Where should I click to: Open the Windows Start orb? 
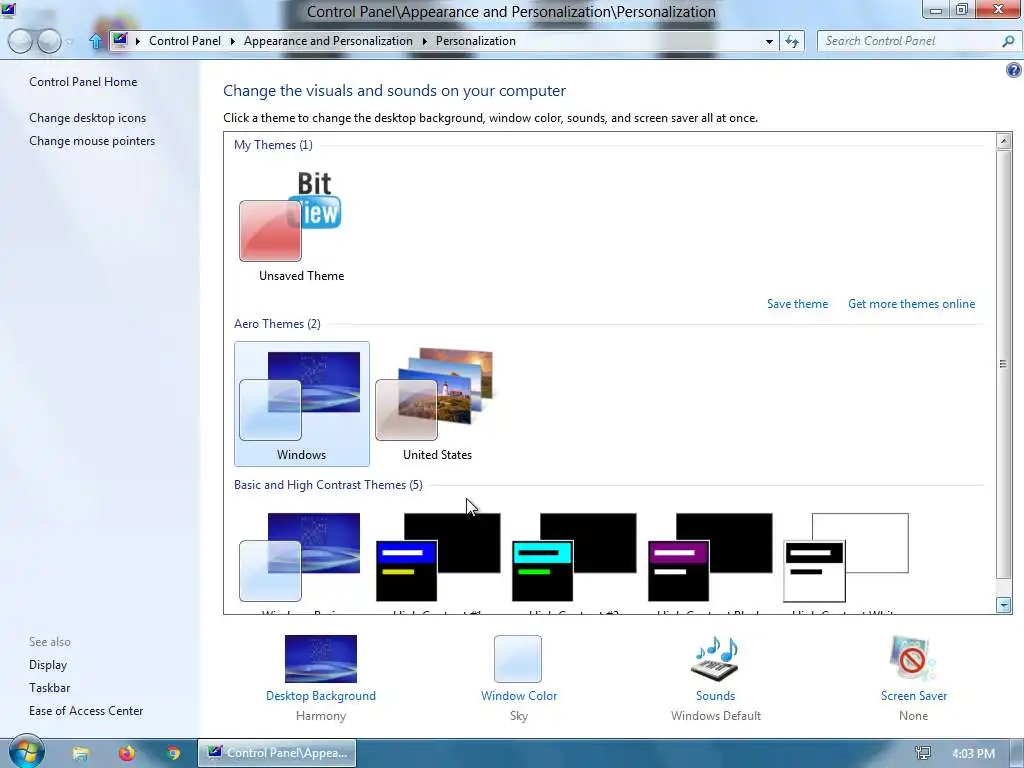tap(26, 752)
